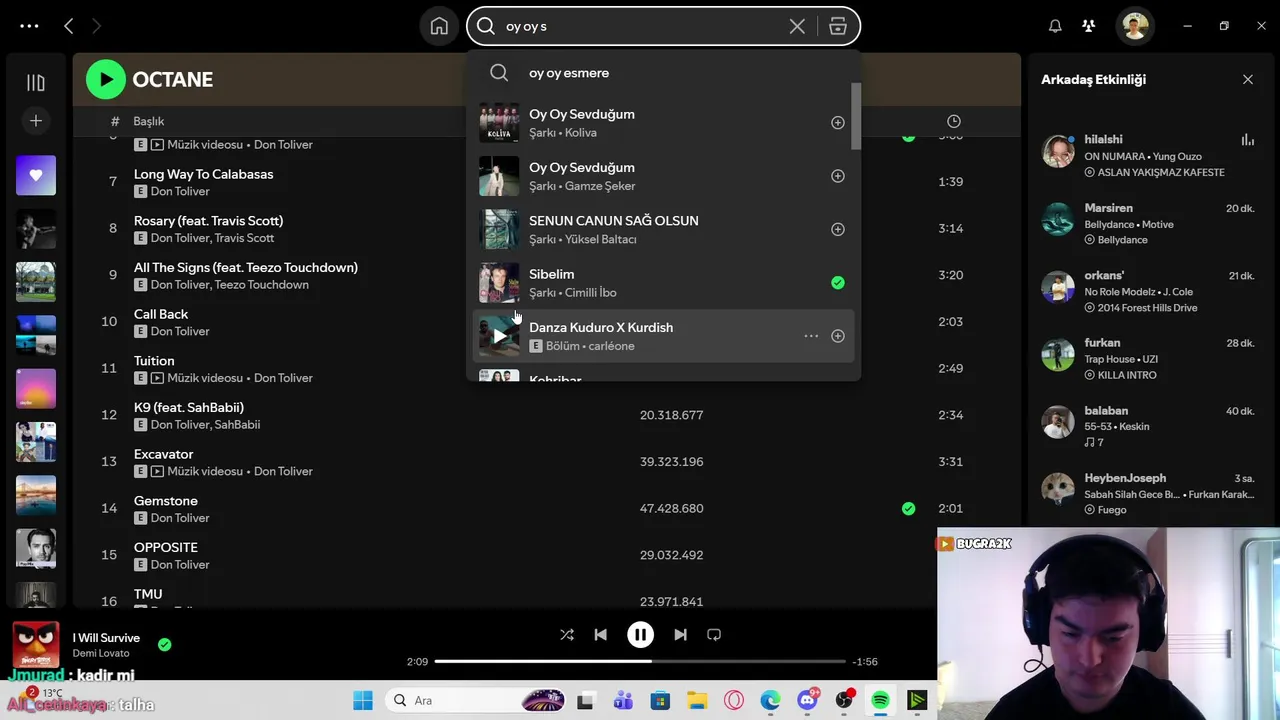
Task: Open 2014 Forest Hills Drive album link
Action: pos(1147,308)
